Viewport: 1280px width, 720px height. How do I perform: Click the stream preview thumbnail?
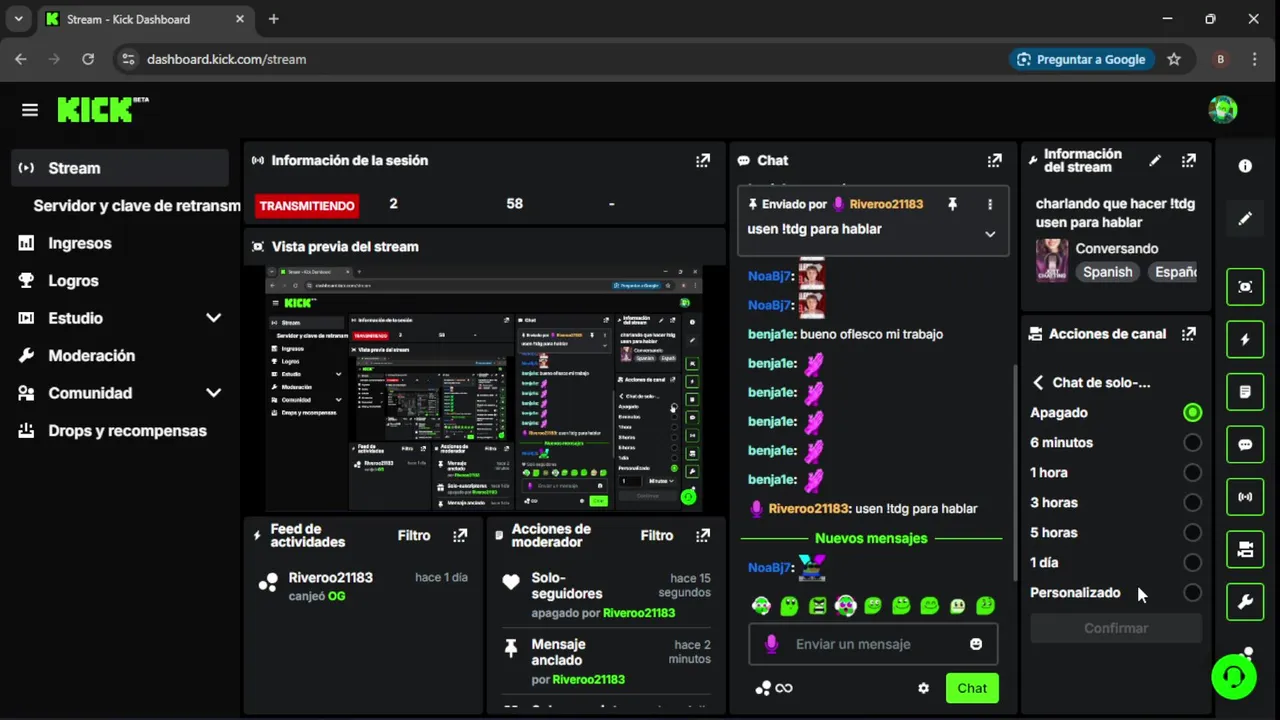[x=484, y=389]
